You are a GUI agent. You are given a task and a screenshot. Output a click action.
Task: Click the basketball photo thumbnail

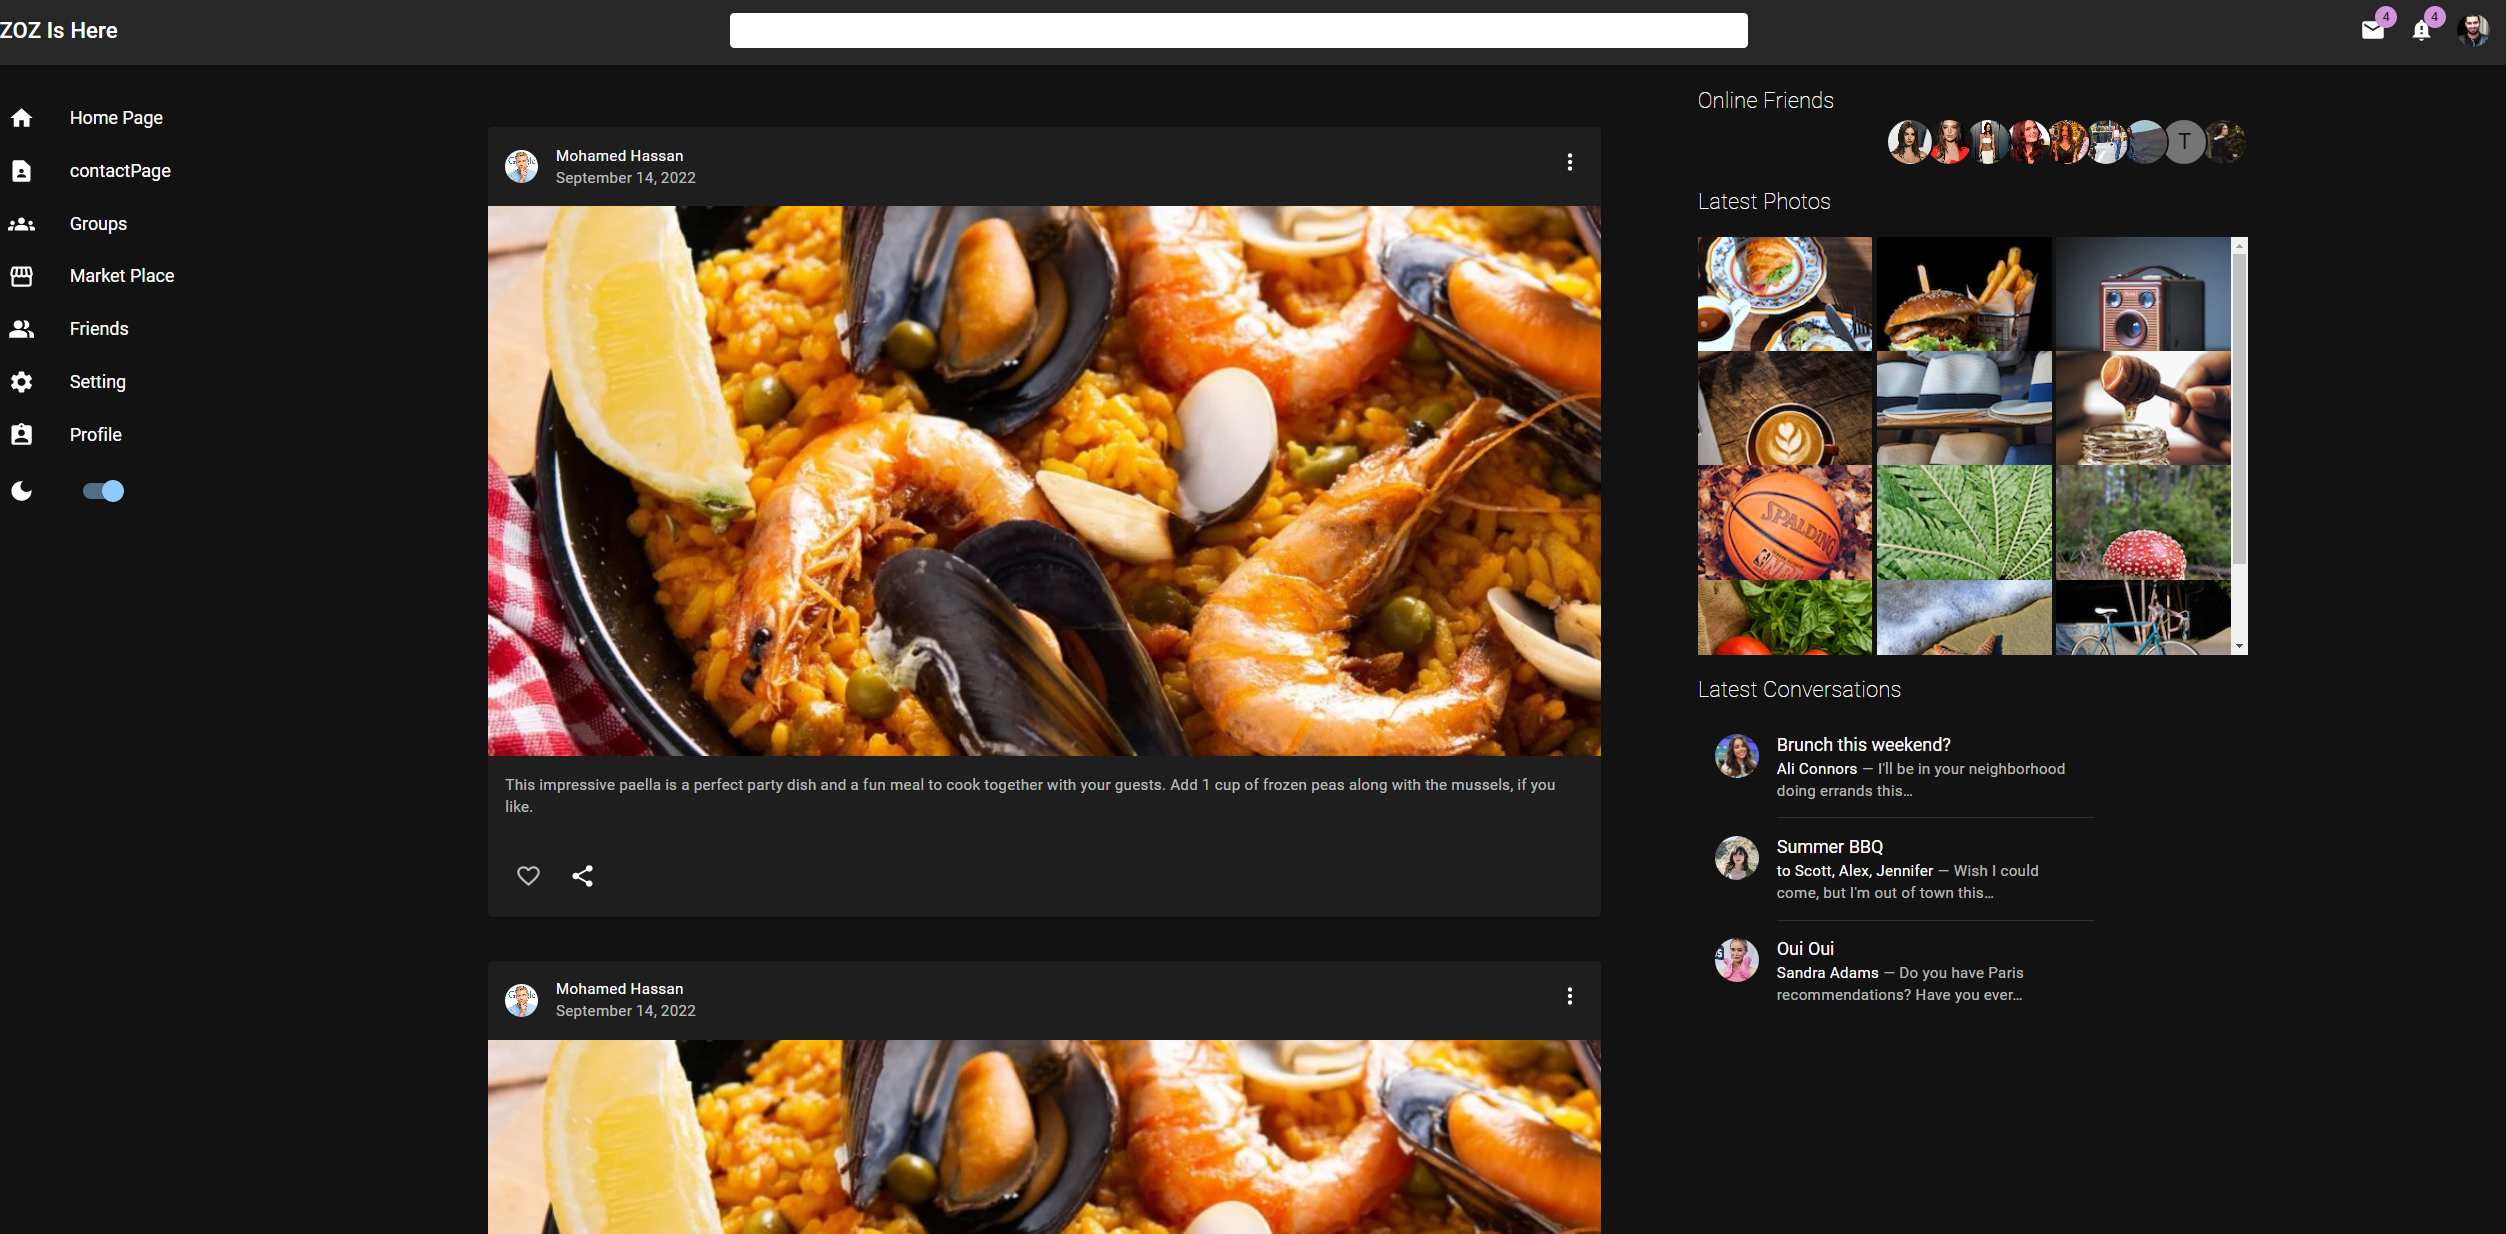[1784, 522]
